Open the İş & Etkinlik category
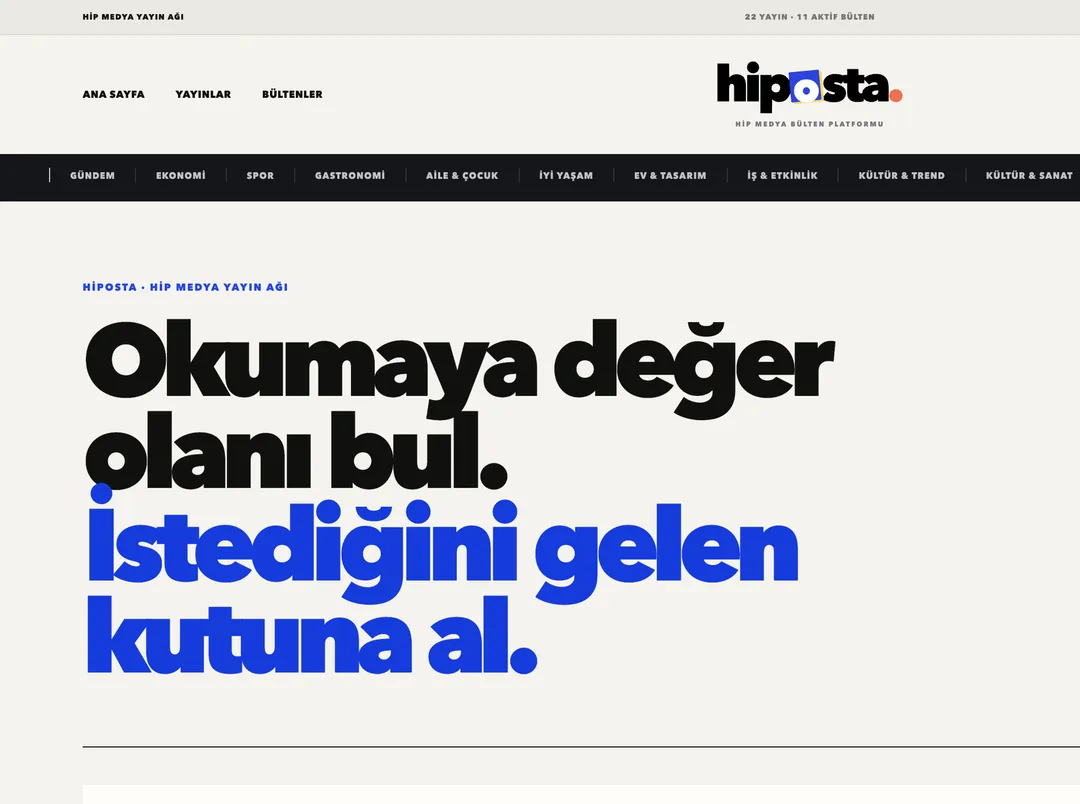 [x=782, y=176]
